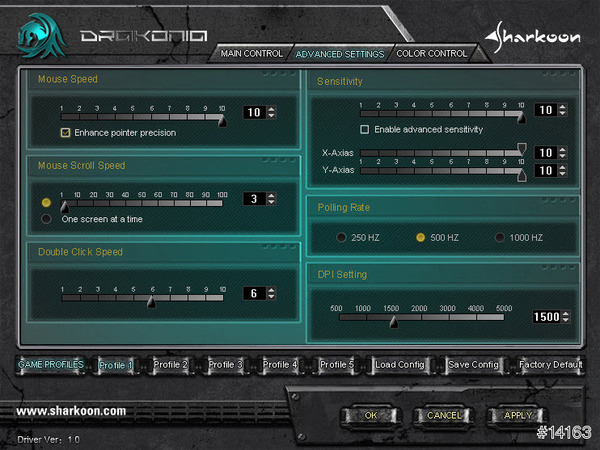Click the Y-Axias slider handle
Image resolution: width=600 pixels, height=450 pixels.
(522, 174)
